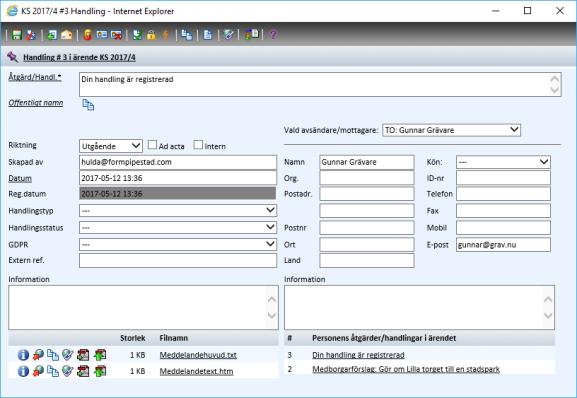Screen dimensions: 577x398
Task: Click the Postnr input field
Action: (x=367, y=228)
